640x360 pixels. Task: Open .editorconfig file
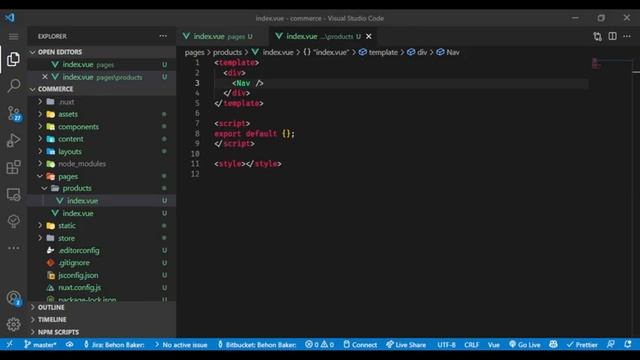(x=78, y=251)
